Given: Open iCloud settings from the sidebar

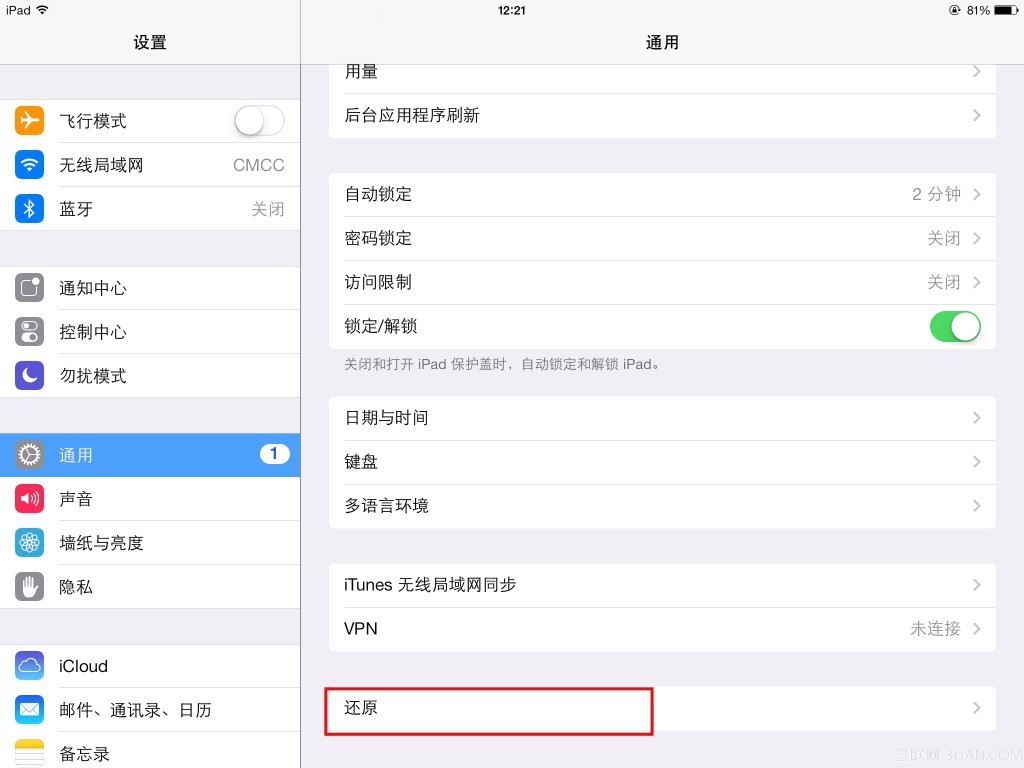Looking at the screenshot, I should 82,666.
